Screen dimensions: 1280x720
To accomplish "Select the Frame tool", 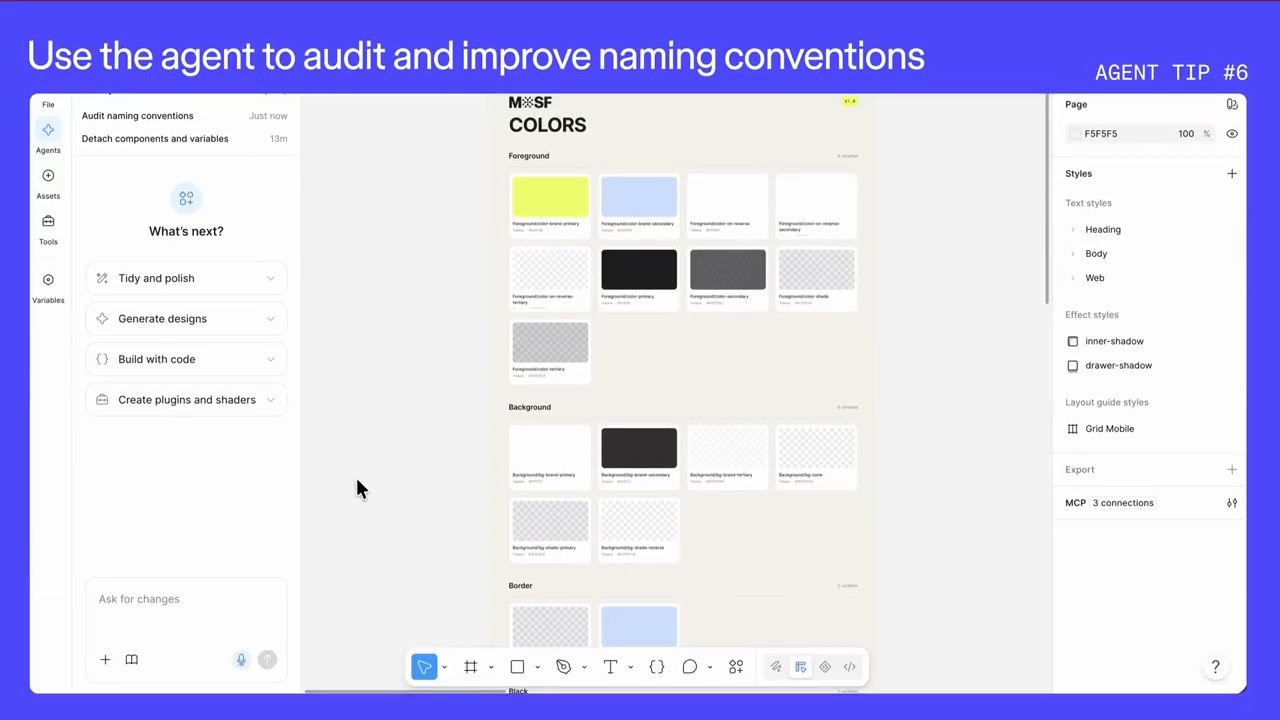I will [470, 667].
